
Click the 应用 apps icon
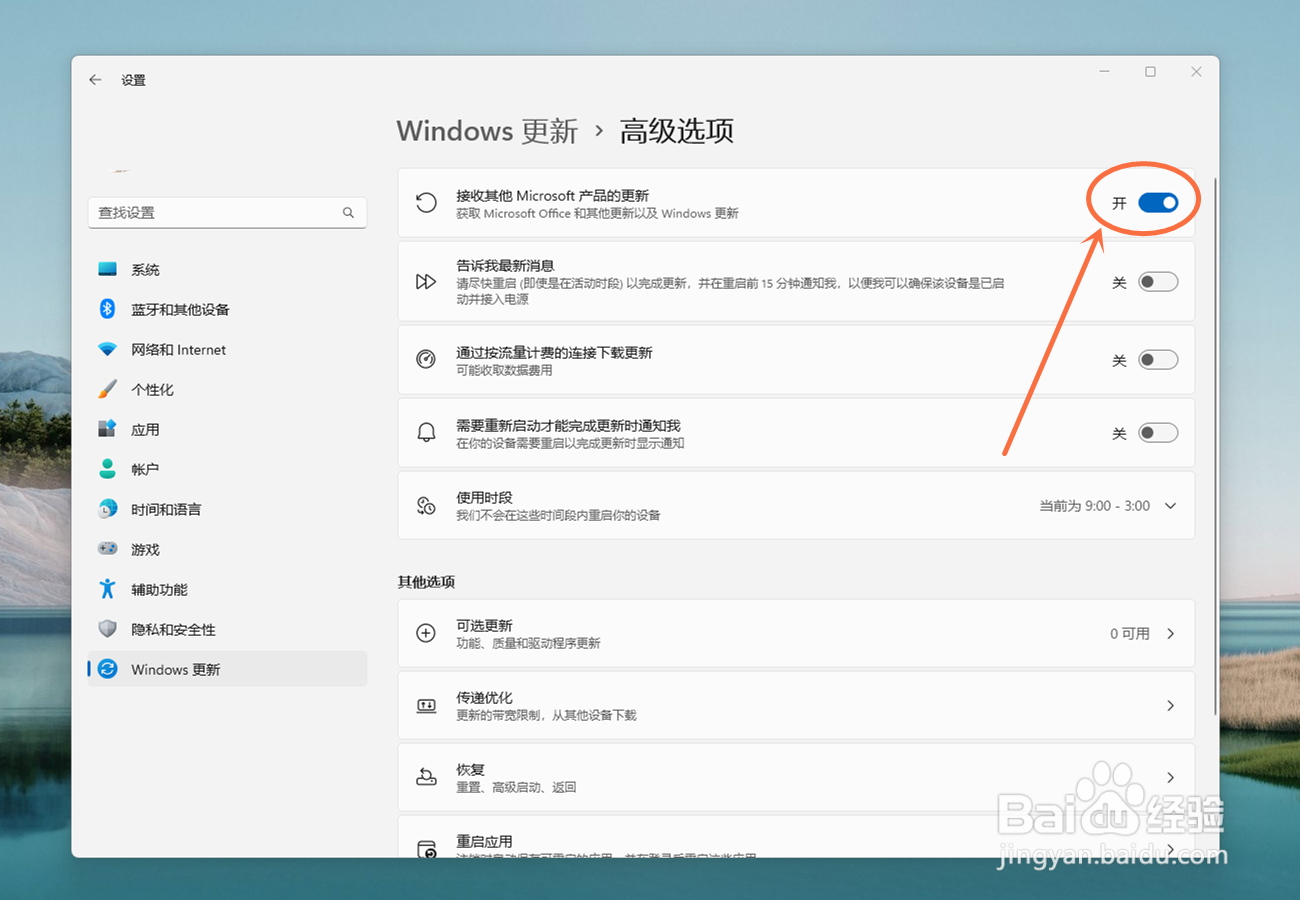(108, 429)
